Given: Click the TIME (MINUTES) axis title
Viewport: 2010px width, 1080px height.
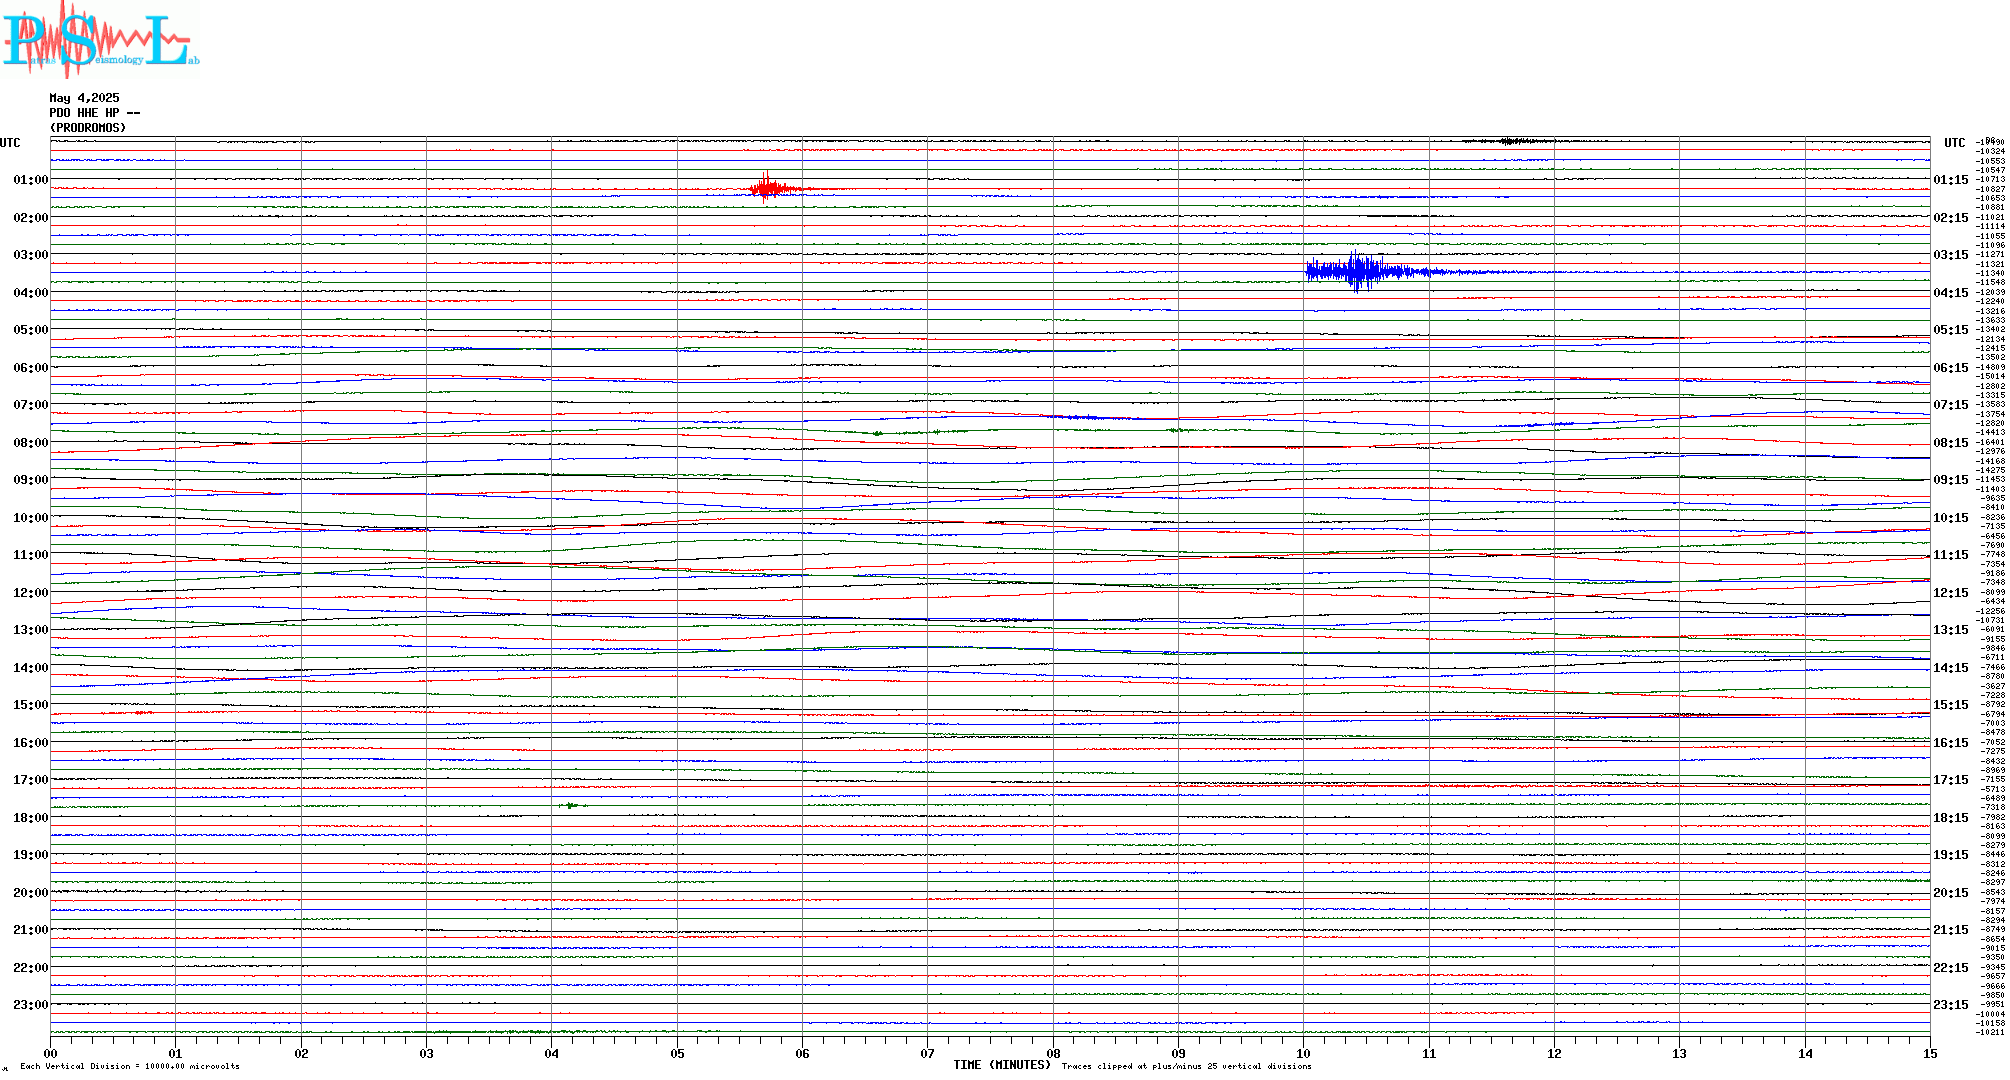Looking at the screenshot, I should click(1001, 1065).
